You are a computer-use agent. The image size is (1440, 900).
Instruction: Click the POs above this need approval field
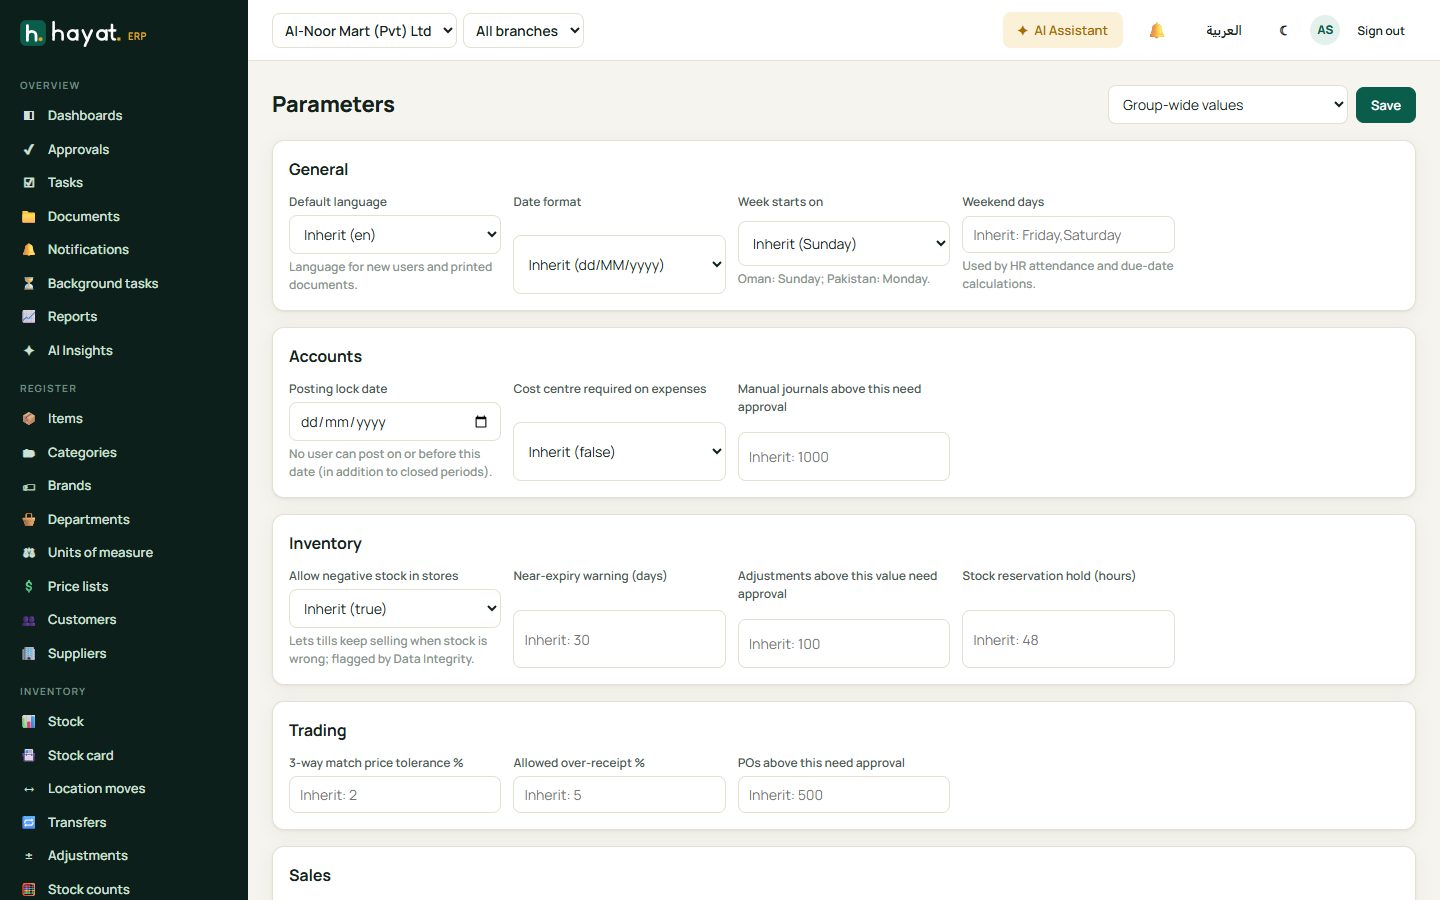(x=844, y=795)
